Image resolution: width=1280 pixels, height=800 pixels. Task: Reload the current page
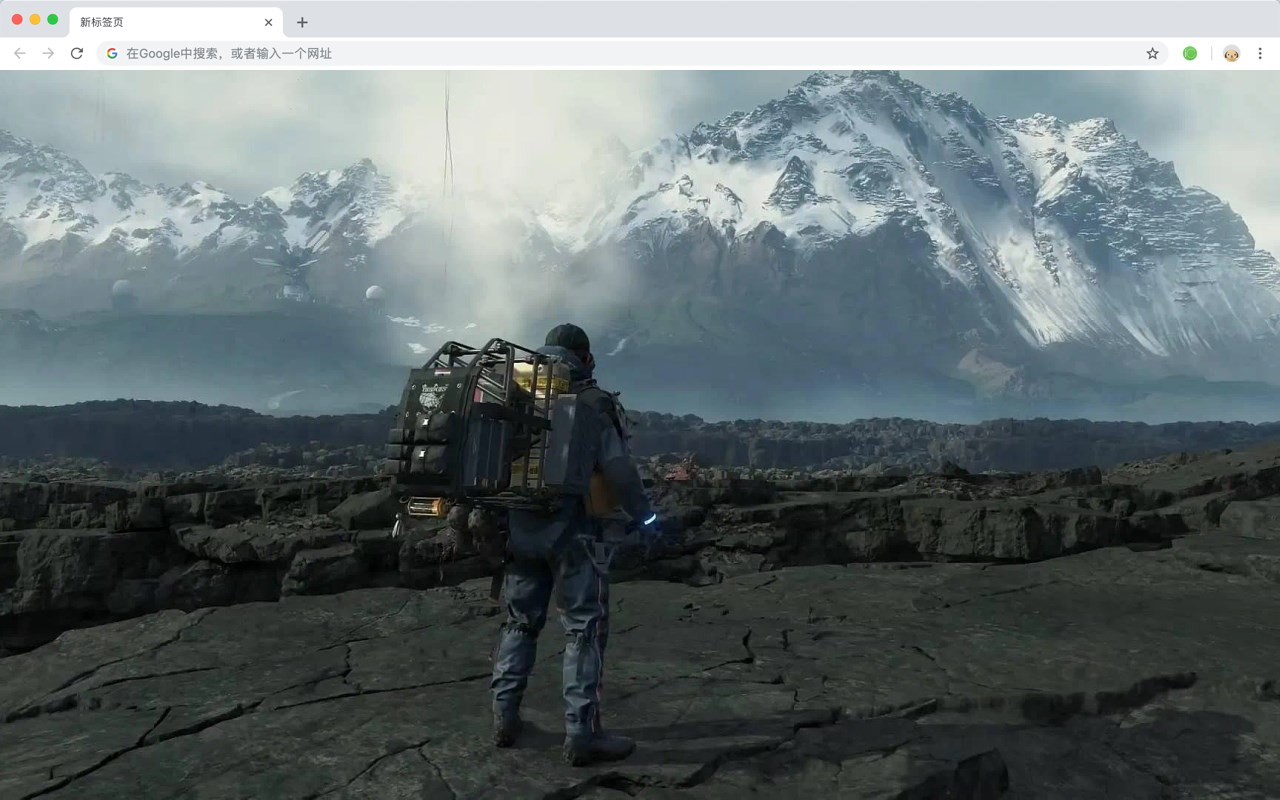click(x=77, y=53)
